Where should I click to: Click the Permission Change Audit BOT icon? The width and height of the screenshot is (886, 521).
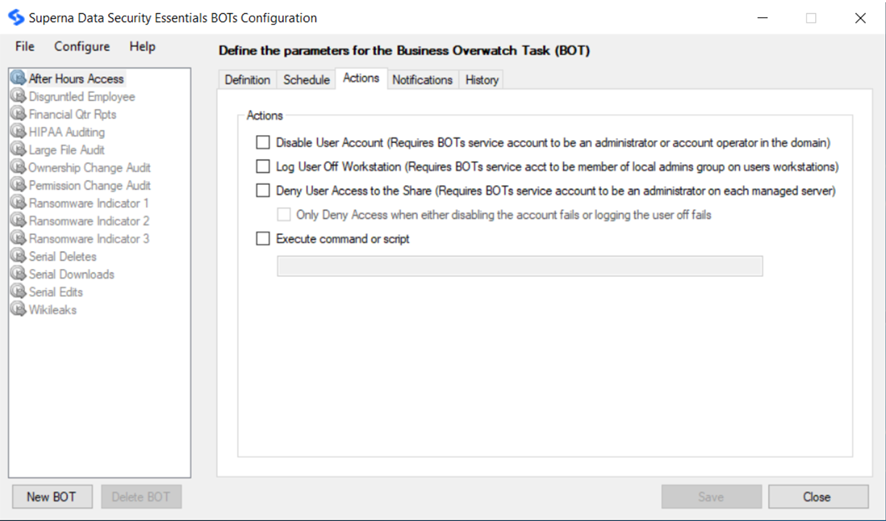pyautogui.click(x=18, y=185)
